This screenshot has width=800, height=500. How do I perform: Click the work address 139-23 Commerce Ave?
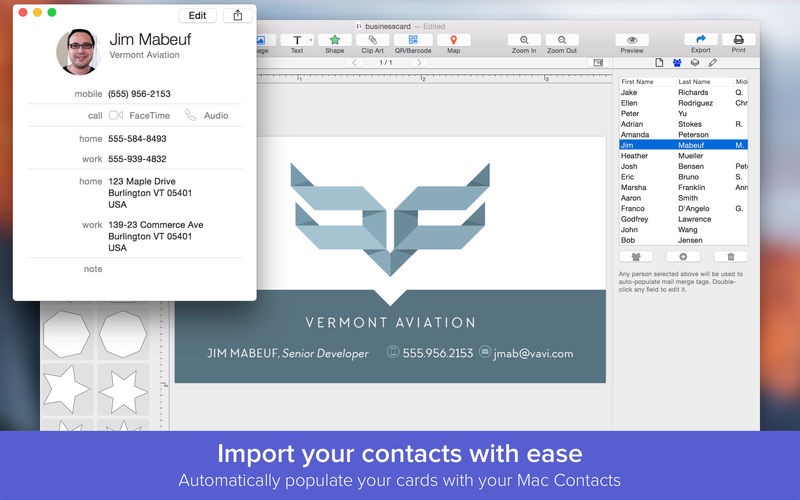click(x=156, y=236)
